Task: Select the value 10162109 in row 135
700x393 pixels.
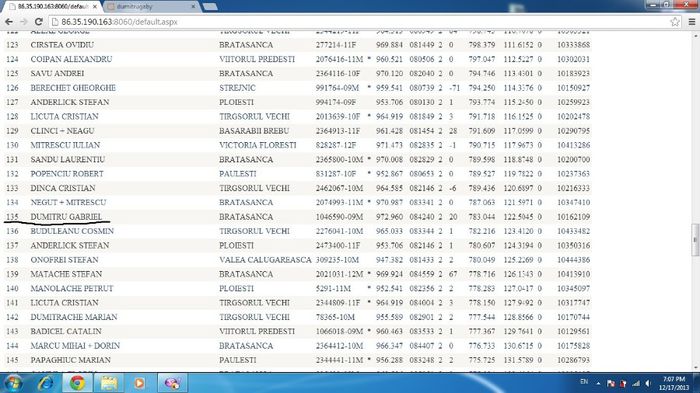Action: coord(573,217)
